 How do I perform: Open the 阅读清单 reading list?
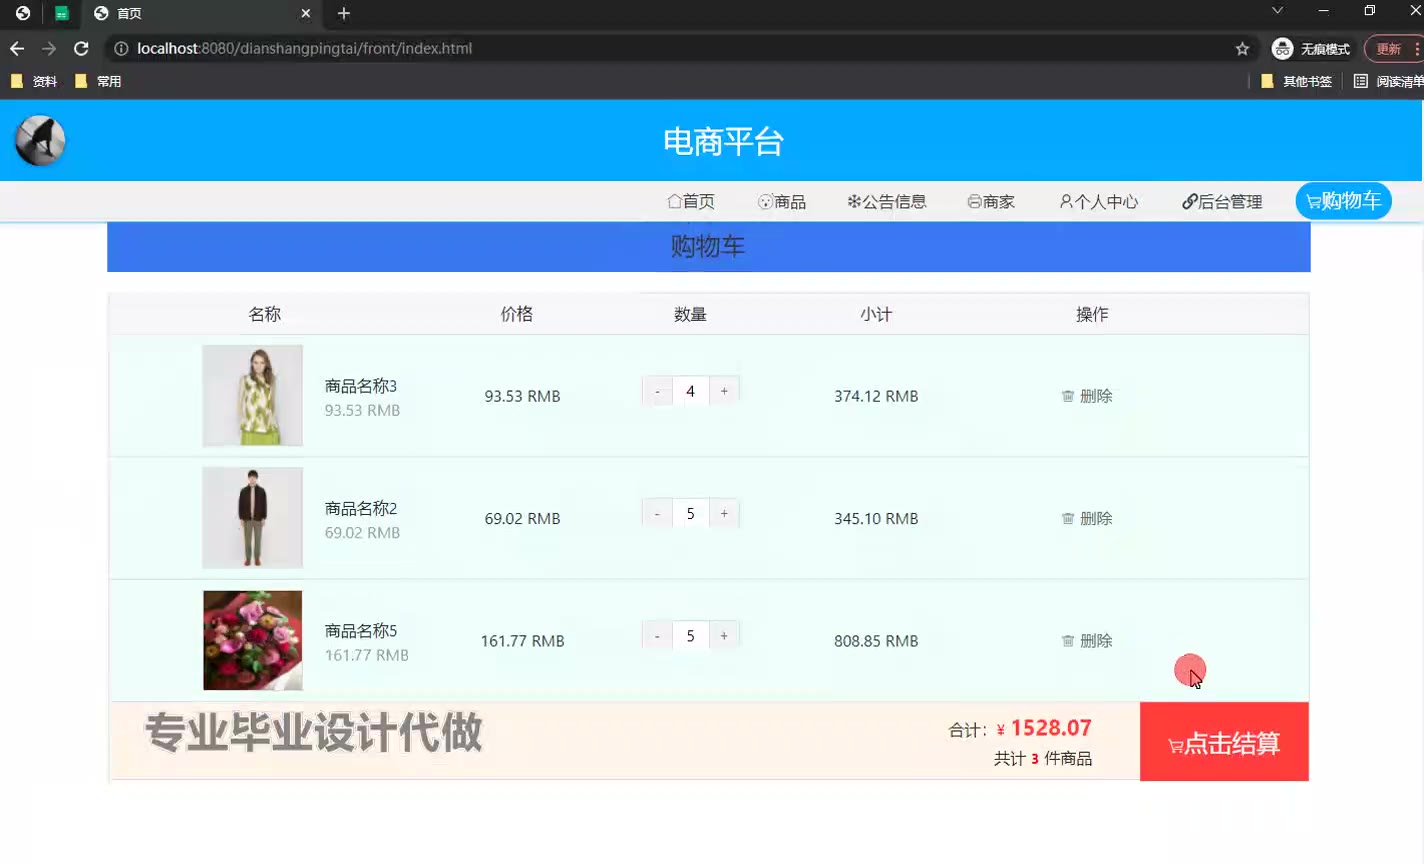pyautogui.click(x=1388, y=81)
